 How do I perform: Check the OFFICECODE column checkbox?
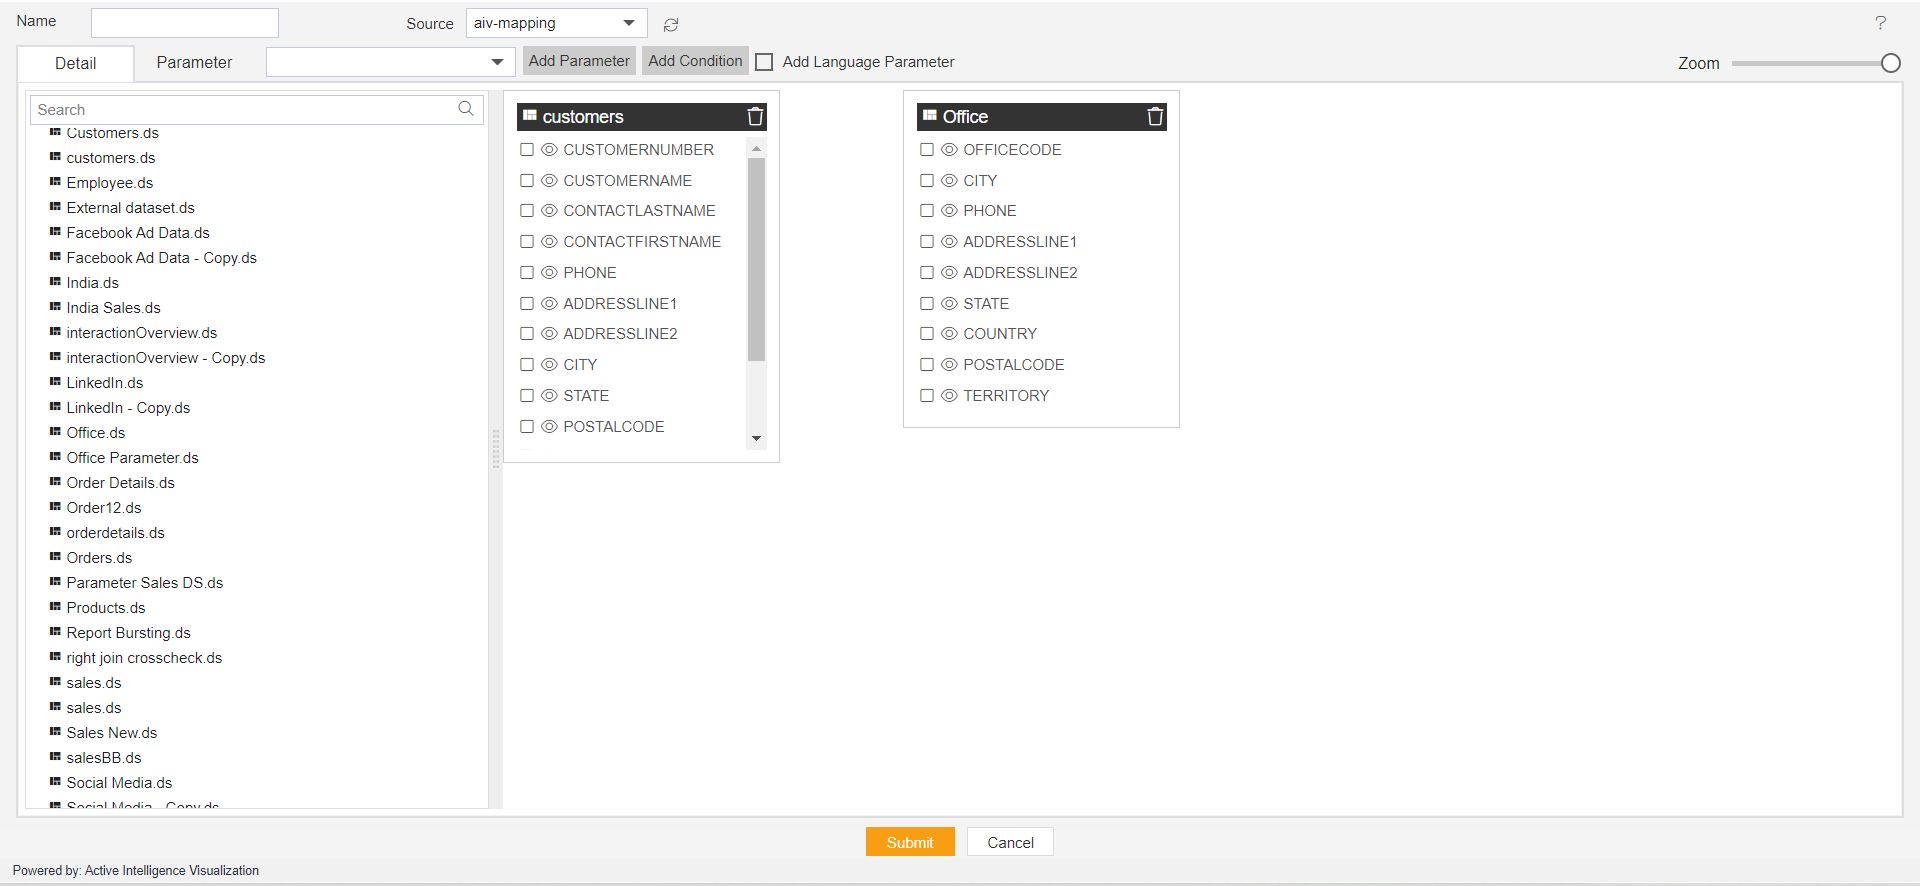coord(927,150)
